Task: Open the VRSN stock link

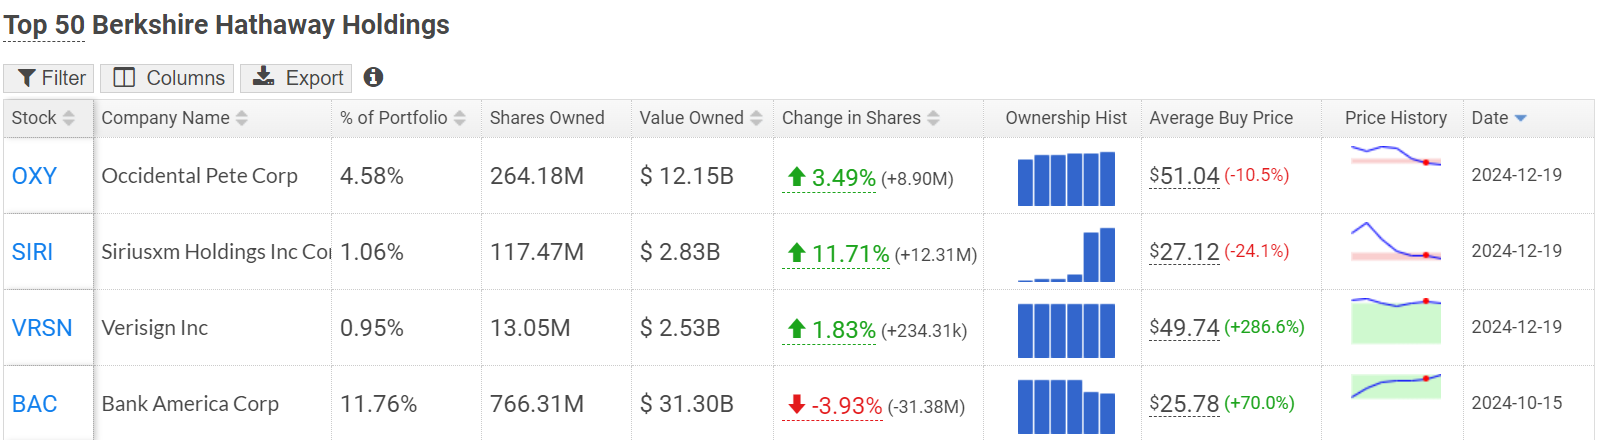Action: point(42,328)
